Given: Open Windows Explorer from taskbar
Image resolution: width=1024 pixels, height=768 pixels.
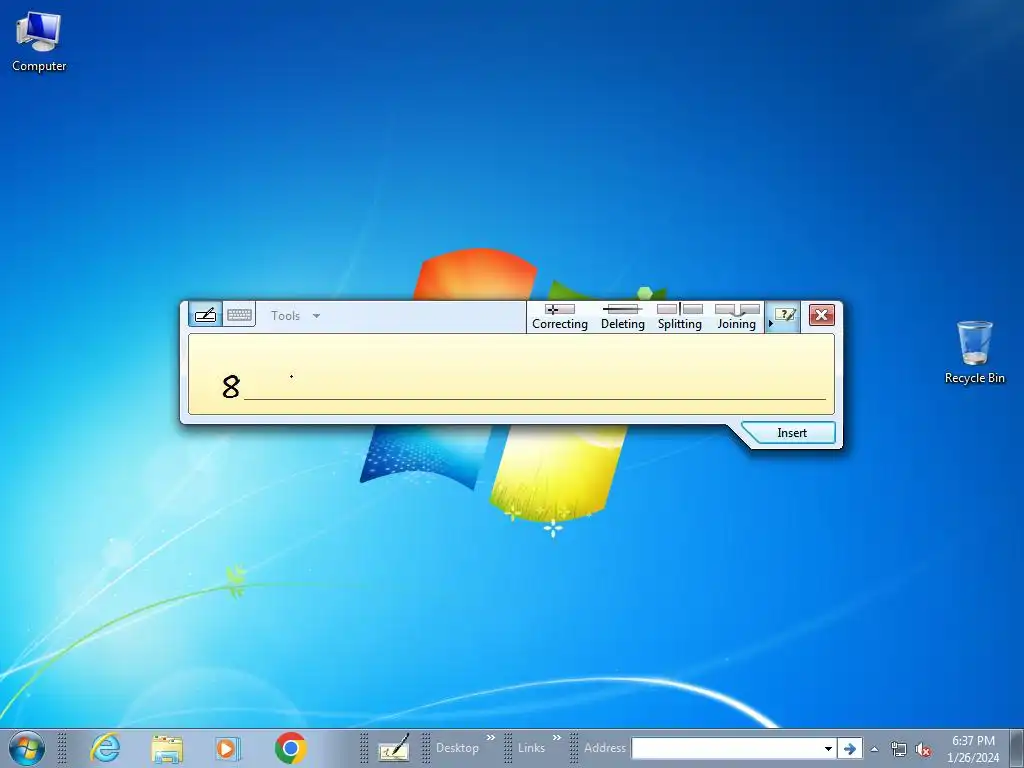Looking at the screenshot, I should pos(167,748).
